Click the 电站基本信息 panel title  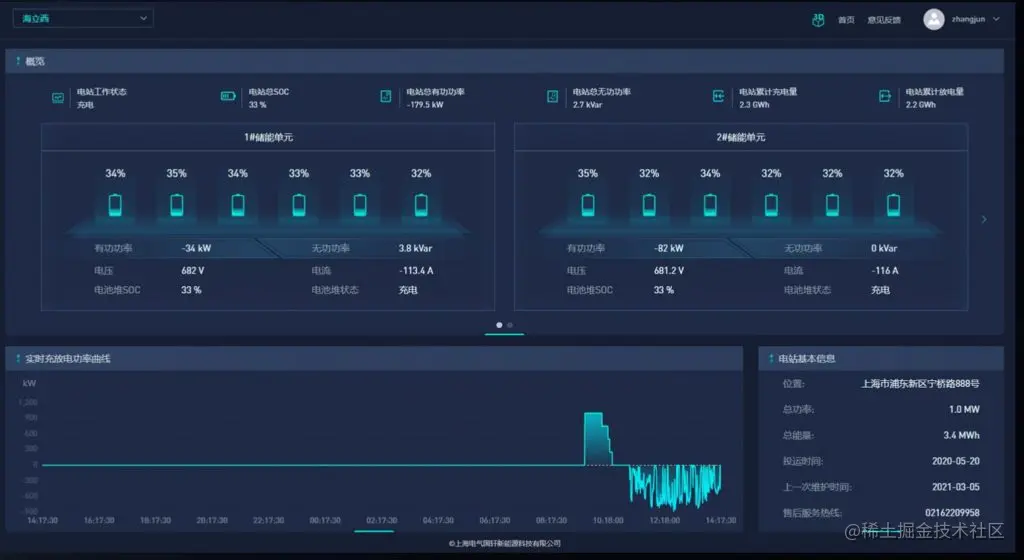coord(807,358)
